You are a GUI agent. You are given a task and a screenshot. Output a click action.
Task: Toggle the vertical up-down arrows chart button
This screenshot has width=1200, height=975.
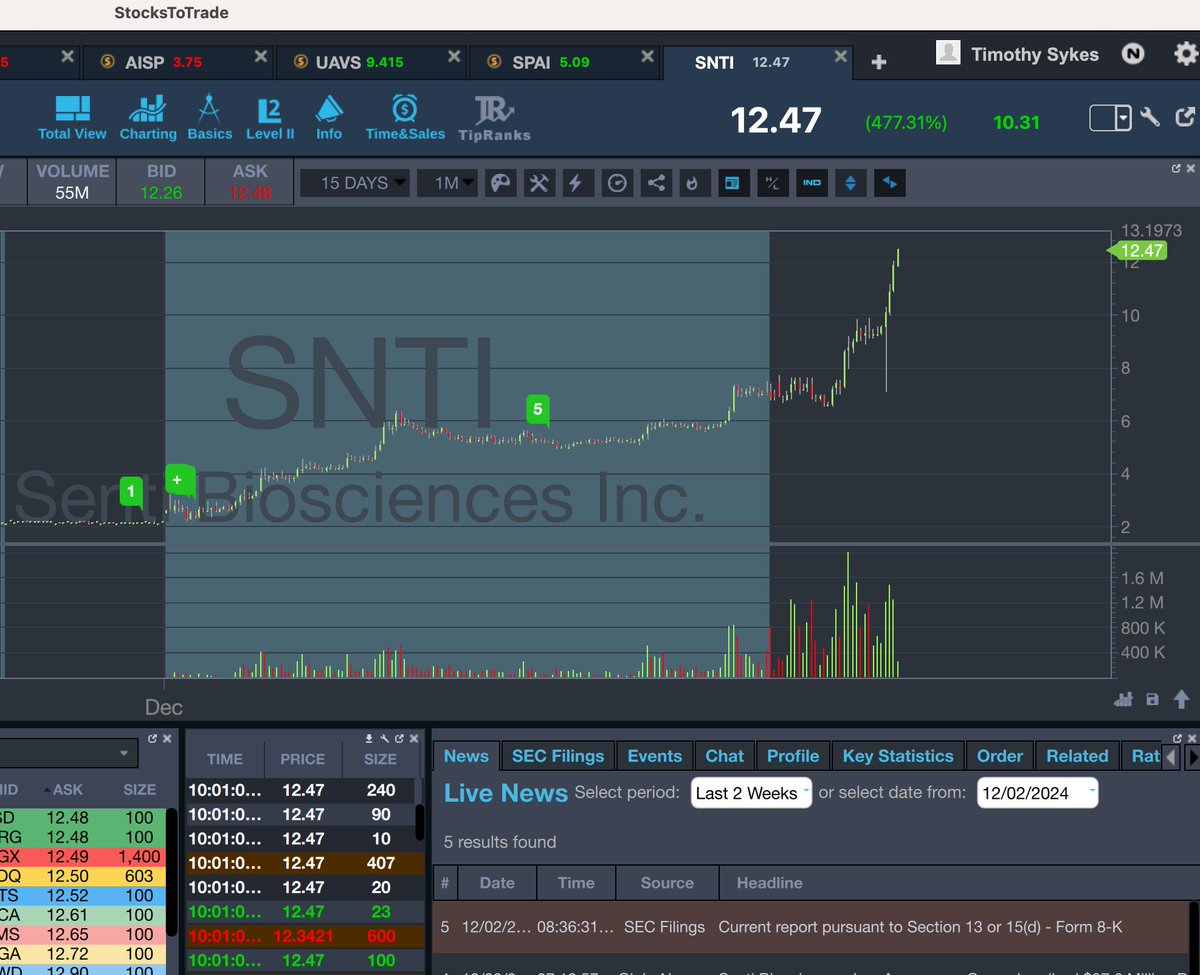click(x=850, y=183)
